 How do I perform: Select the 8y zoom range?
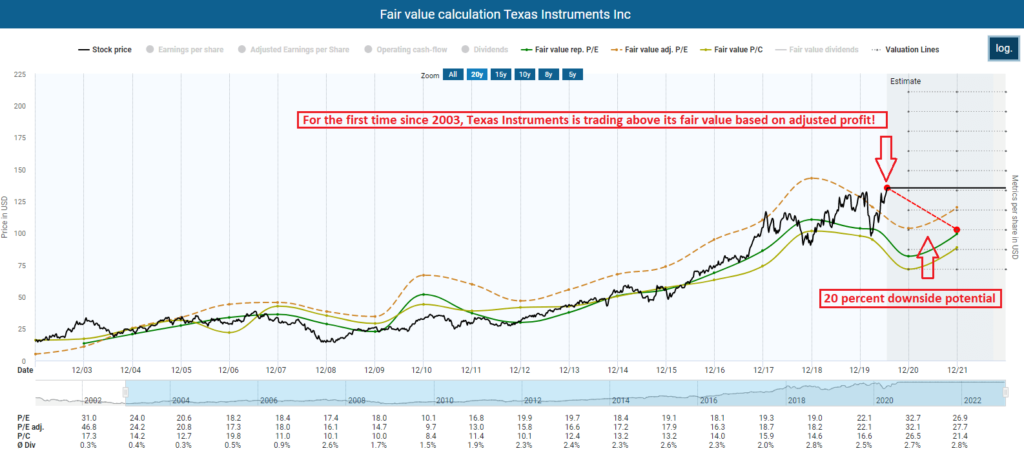click(549, 75)
